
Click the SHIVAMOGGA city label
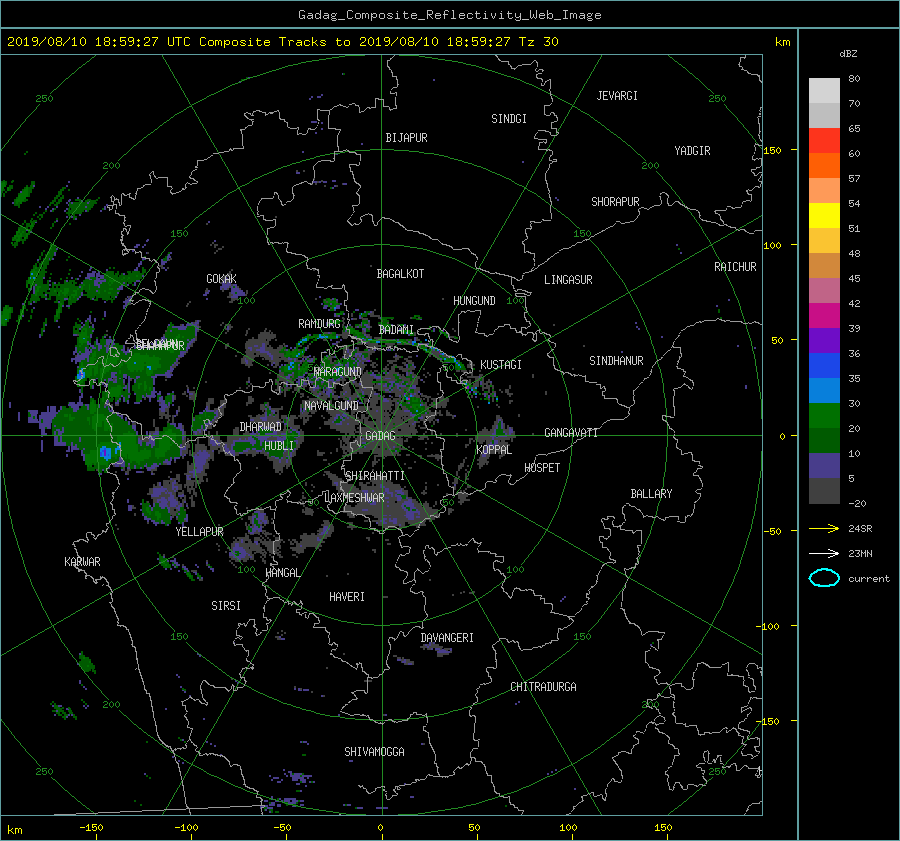(x=374, y=752)
